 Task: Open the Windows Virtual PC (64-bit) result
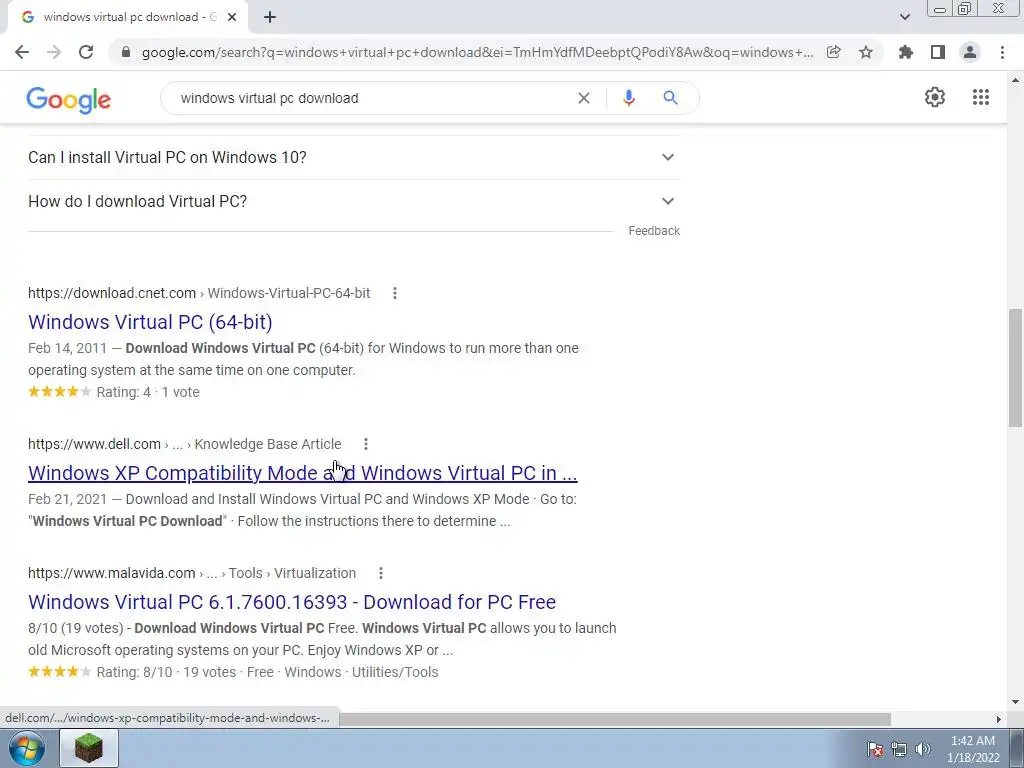point(150,322)
